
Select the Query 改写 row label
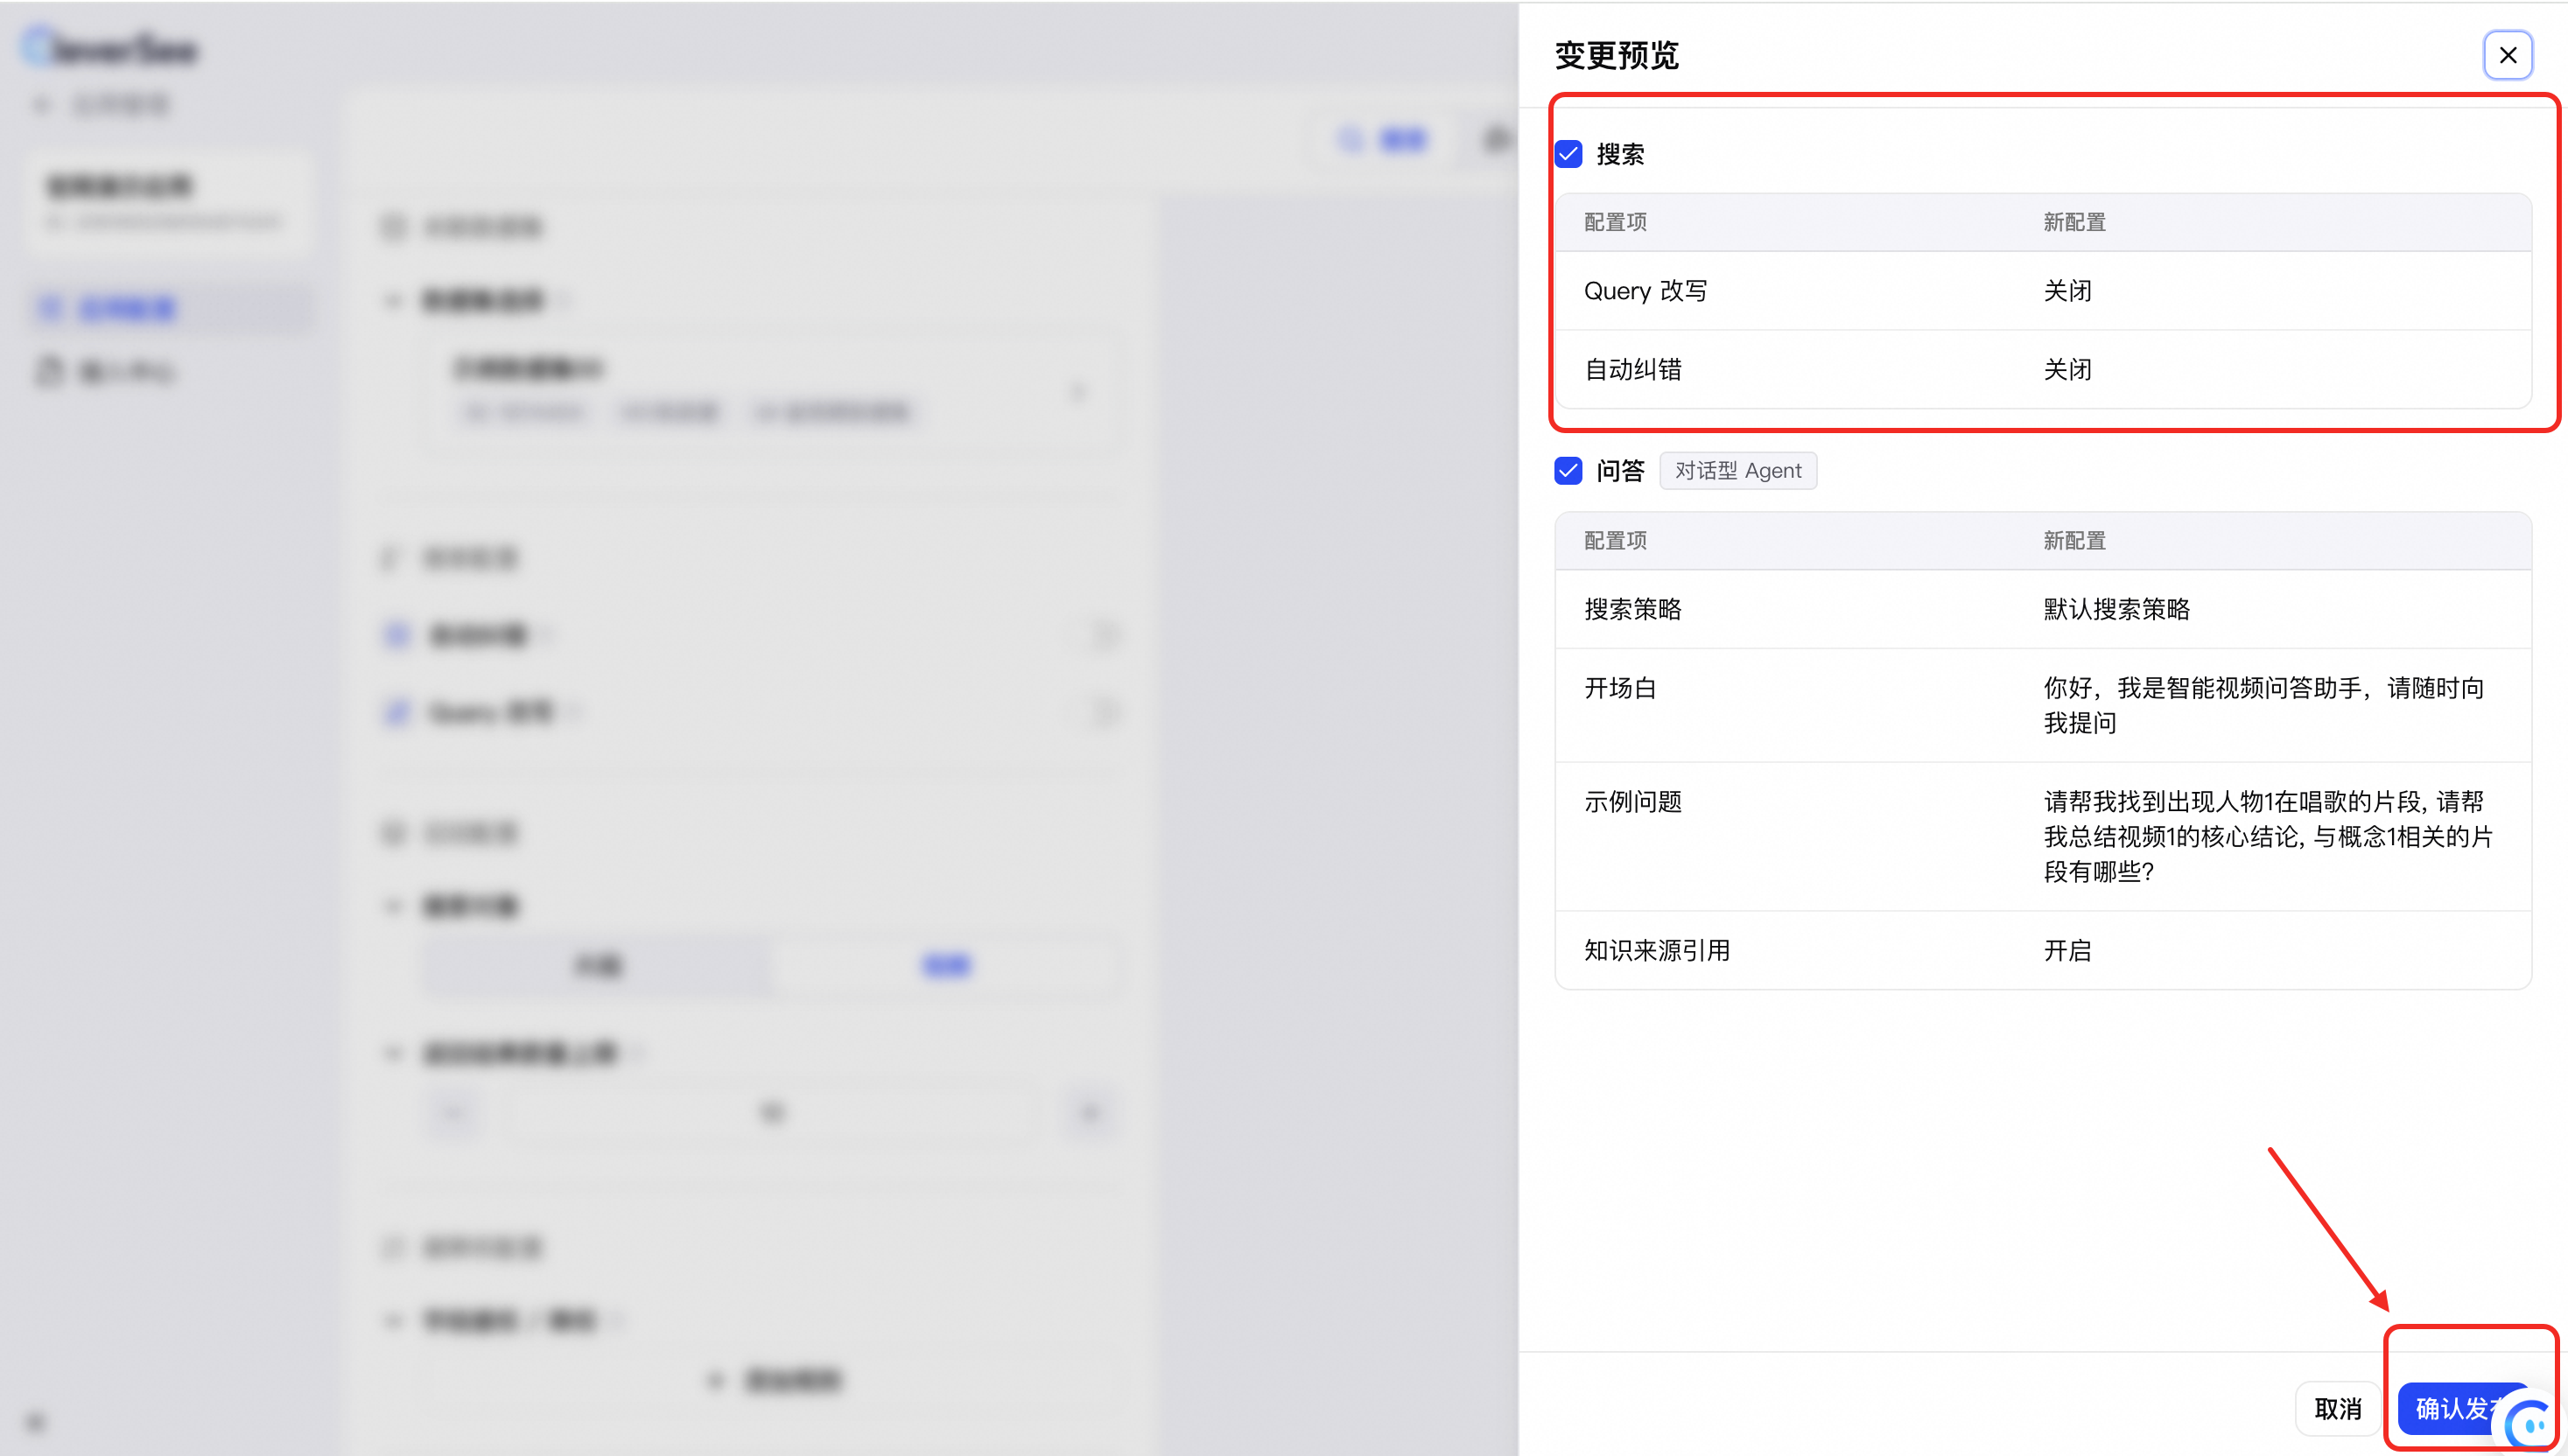(1645, 291)
